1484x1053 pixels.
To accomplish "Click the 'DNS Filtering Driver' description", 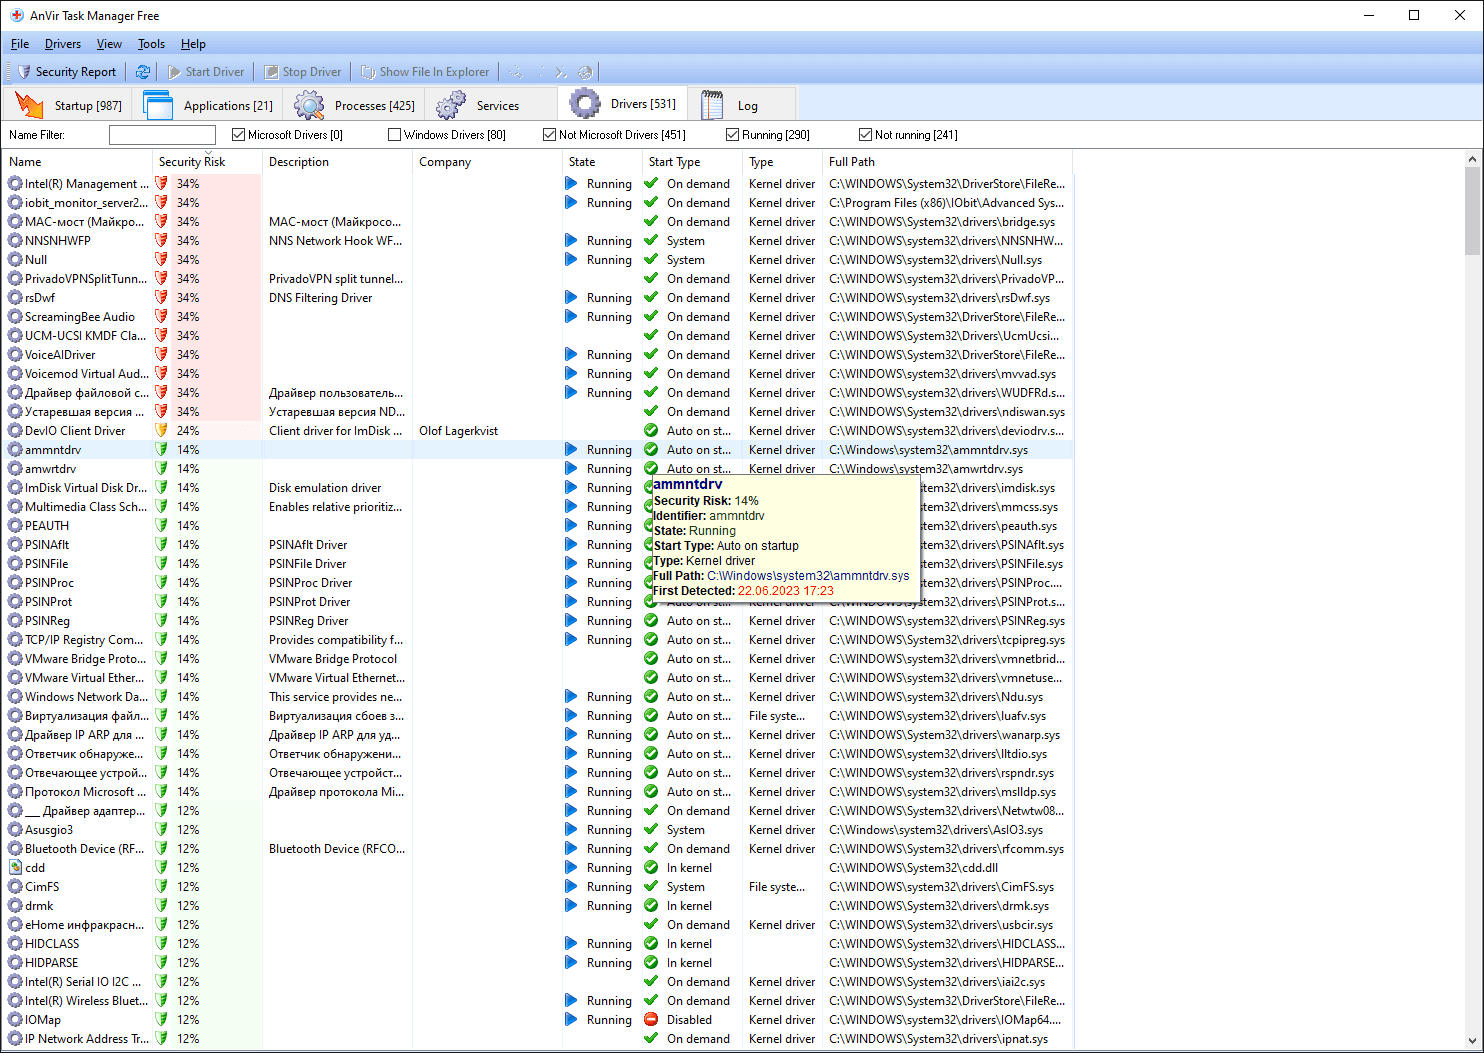I will [x=320, y=298].
